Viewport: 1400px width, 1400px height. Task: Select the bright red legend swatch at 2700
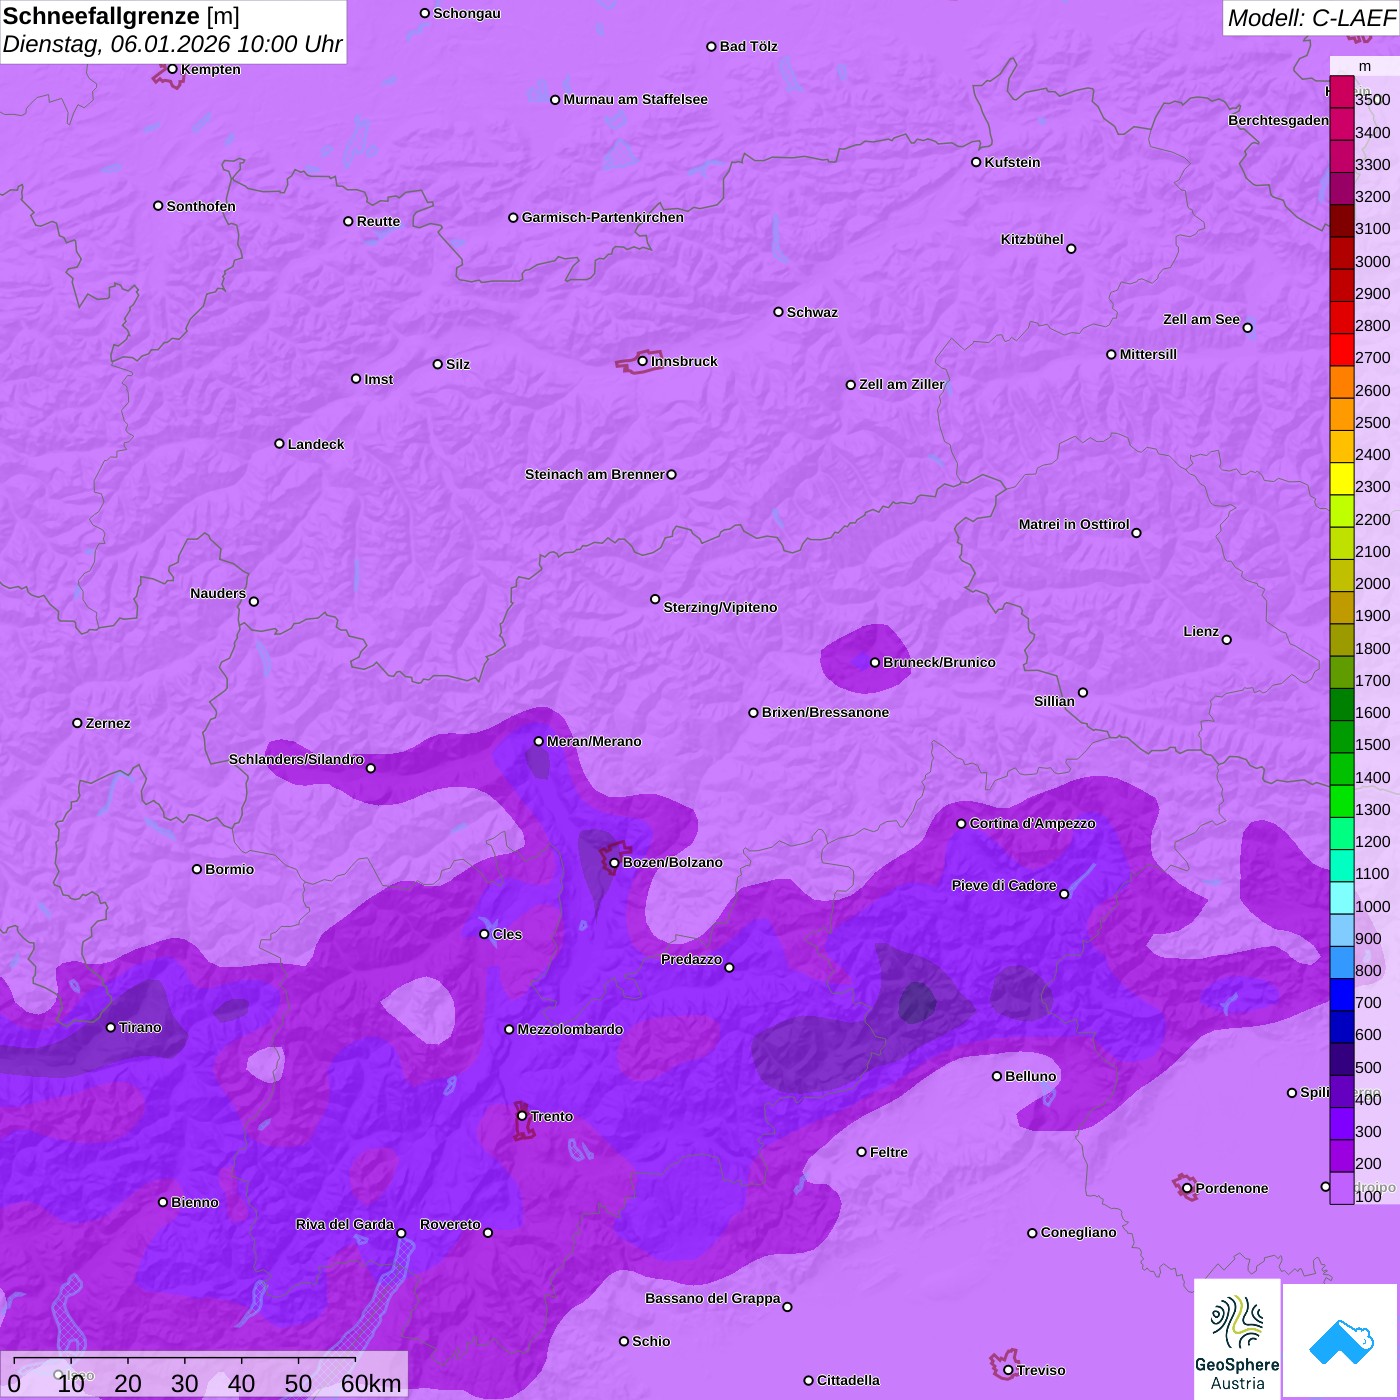(x=1342, y=350)
